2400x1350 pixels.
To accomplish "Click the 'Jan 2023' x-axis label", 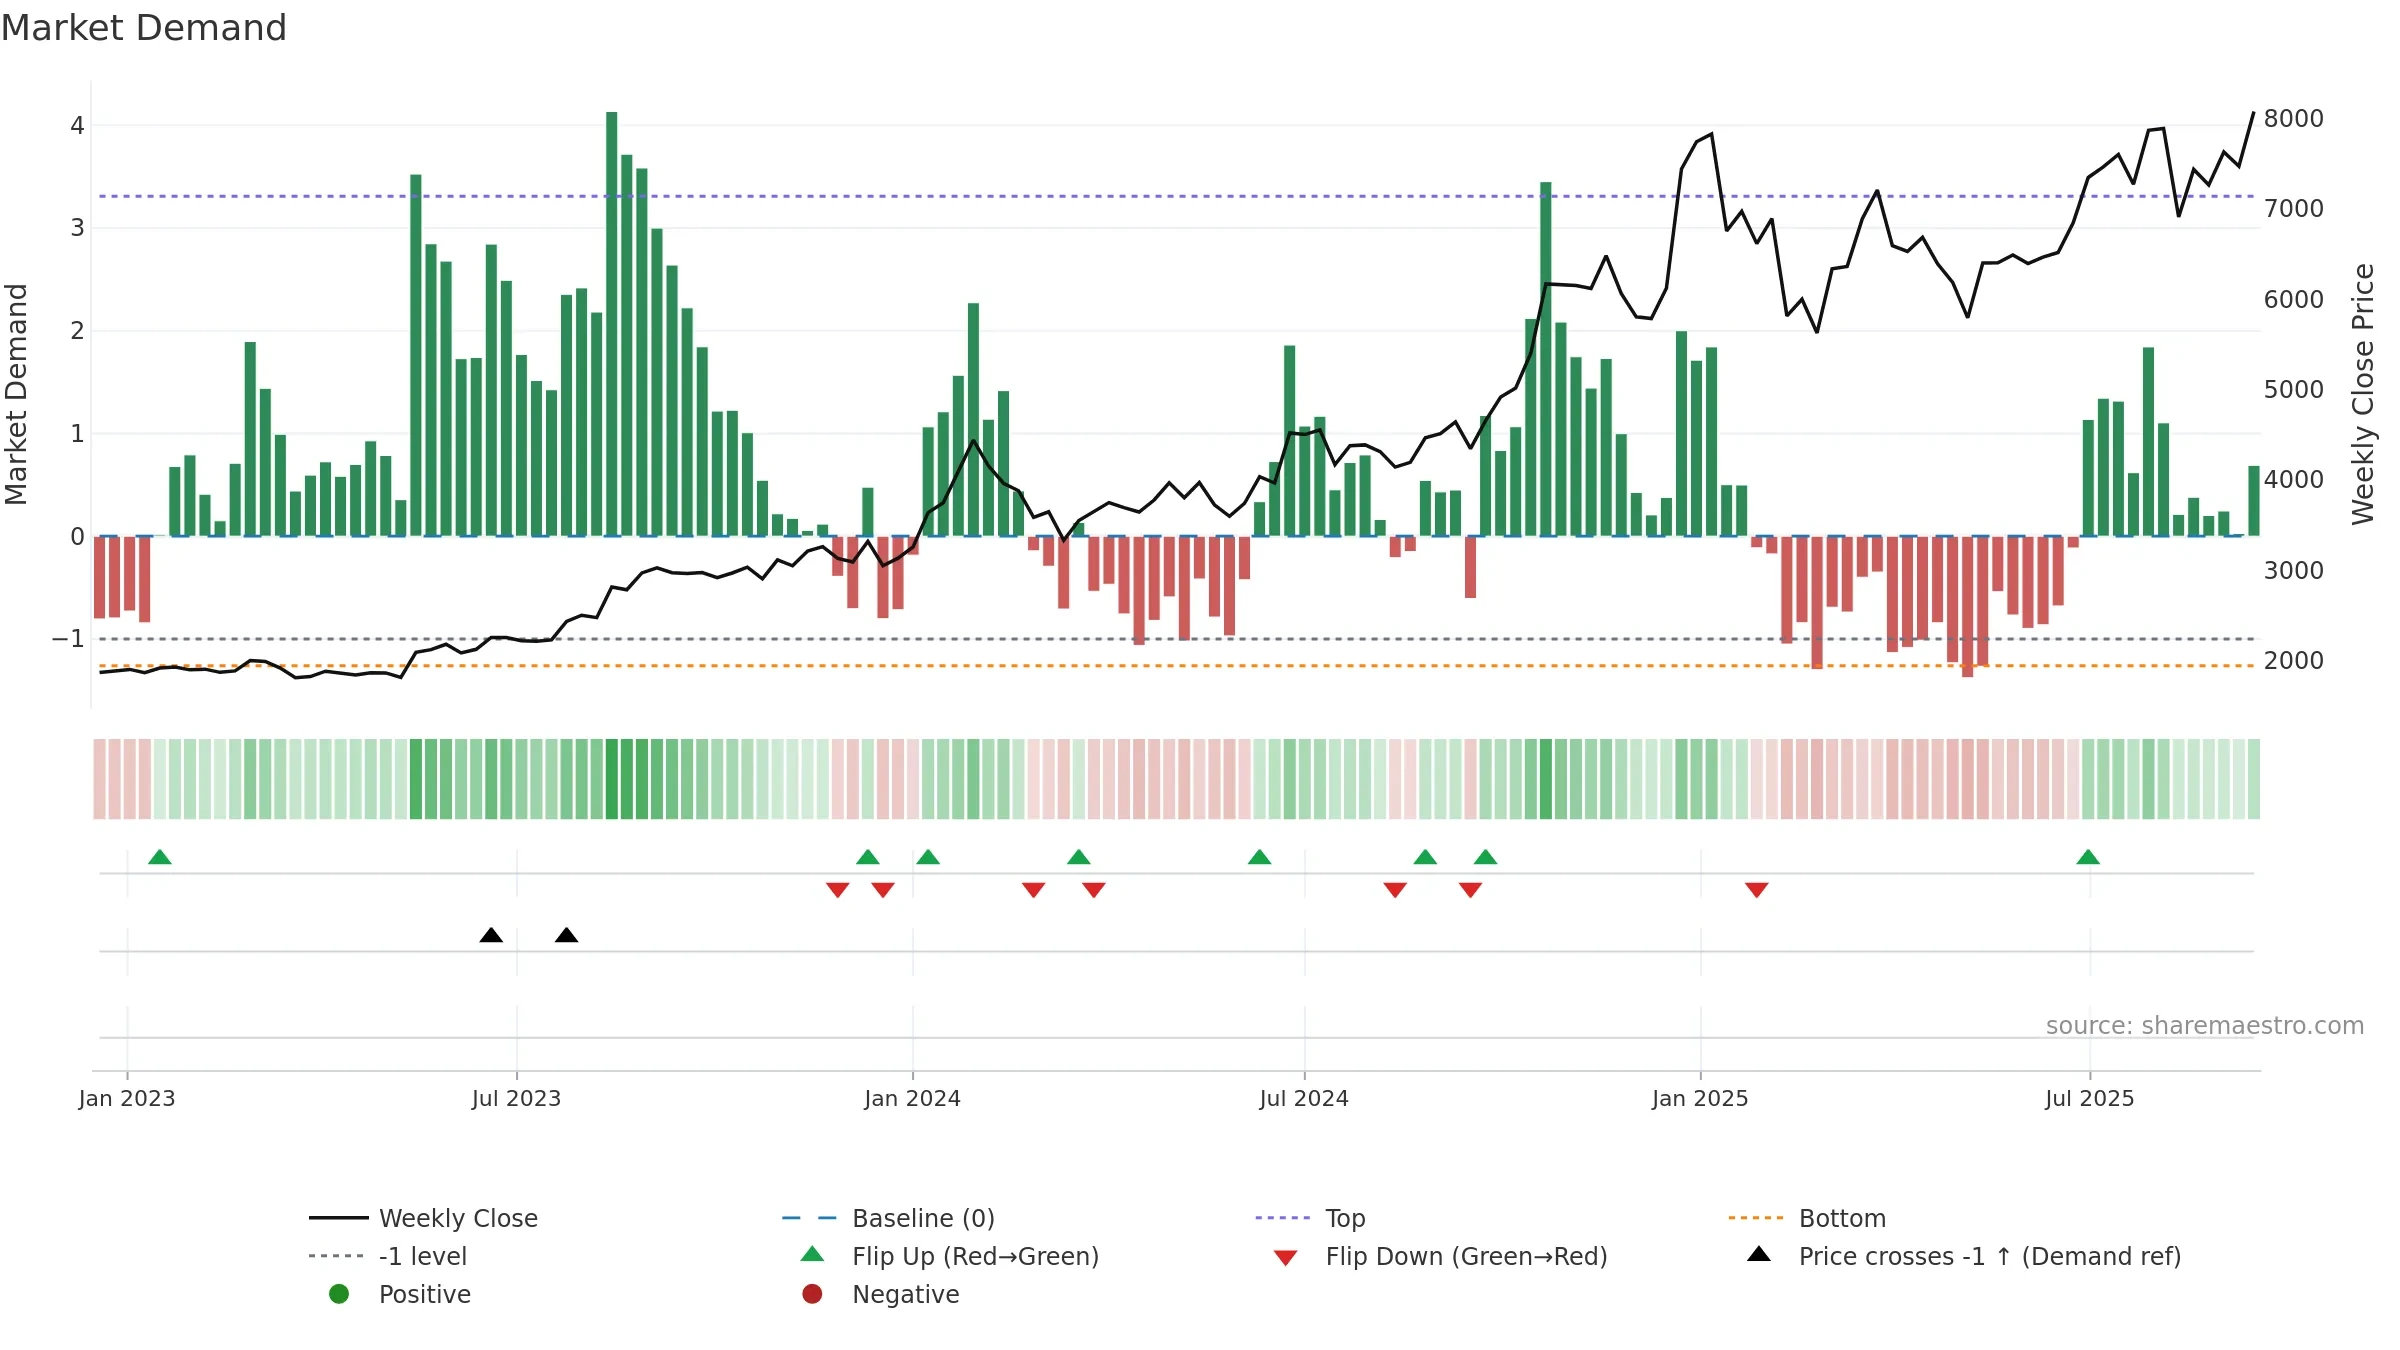I will click(x=127, y=1099).
